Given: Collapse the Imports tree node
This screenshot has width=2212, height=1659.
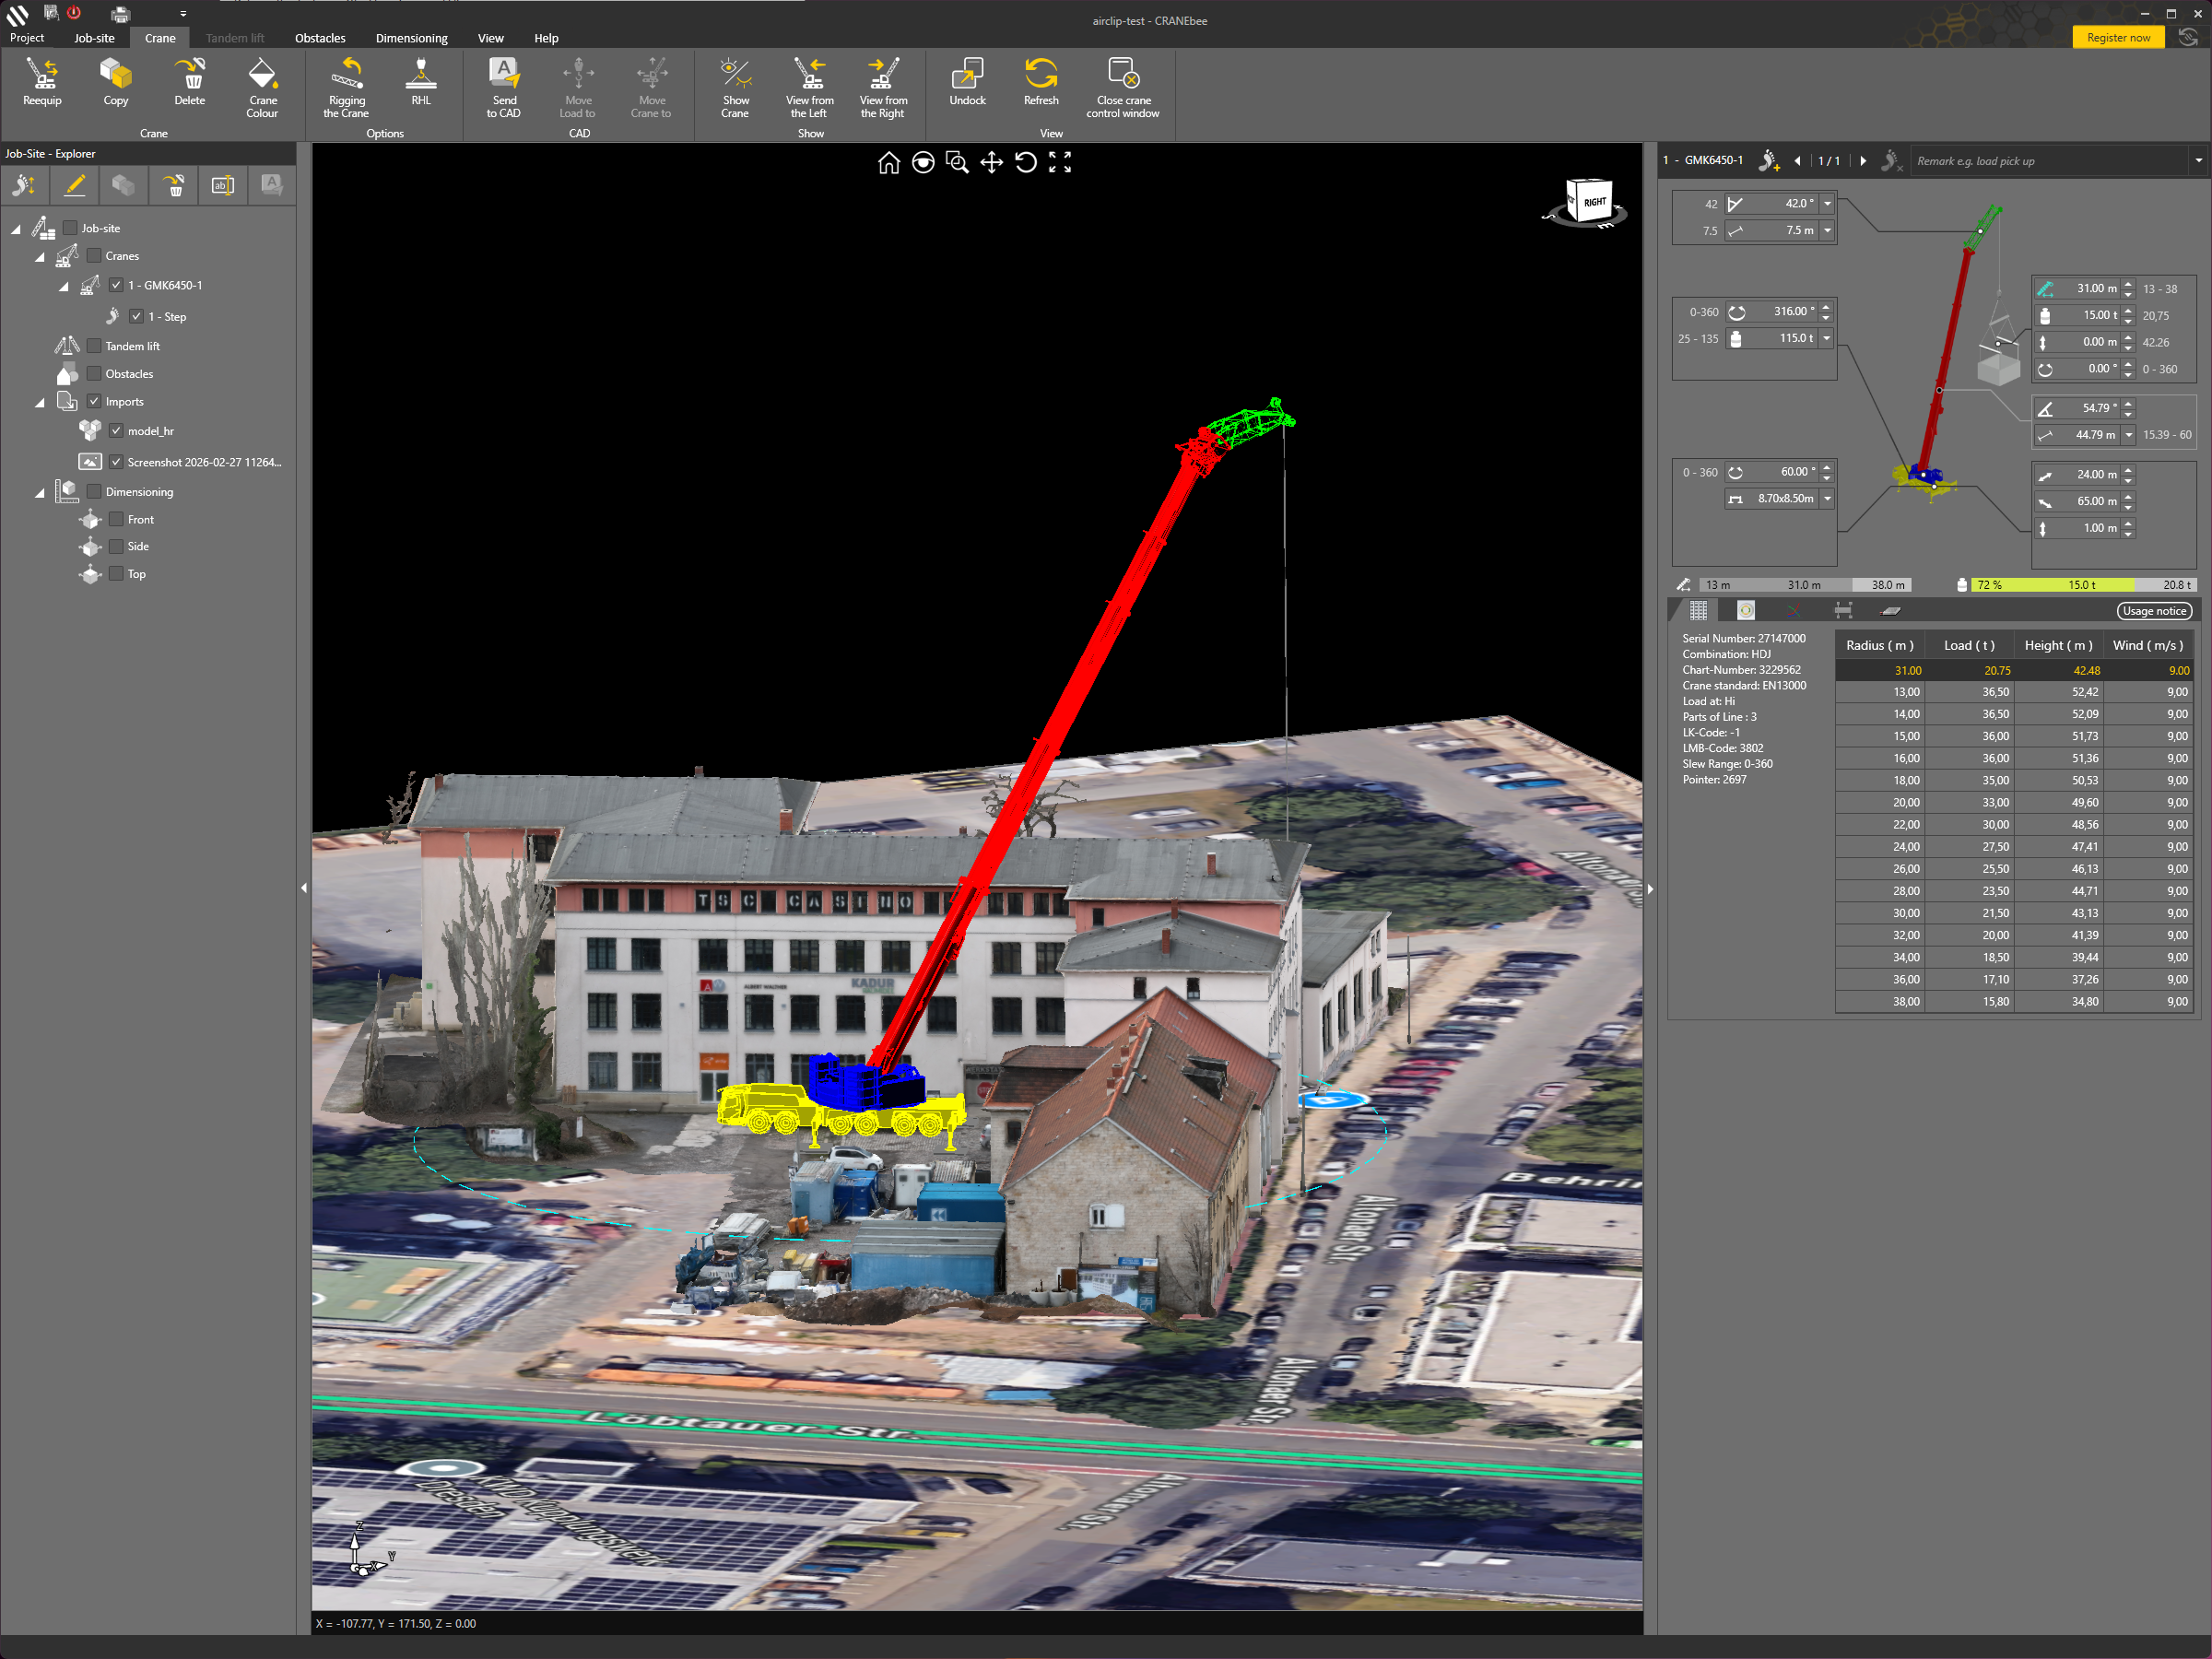Looking at the screenshot, I should [x=40, y=402].
